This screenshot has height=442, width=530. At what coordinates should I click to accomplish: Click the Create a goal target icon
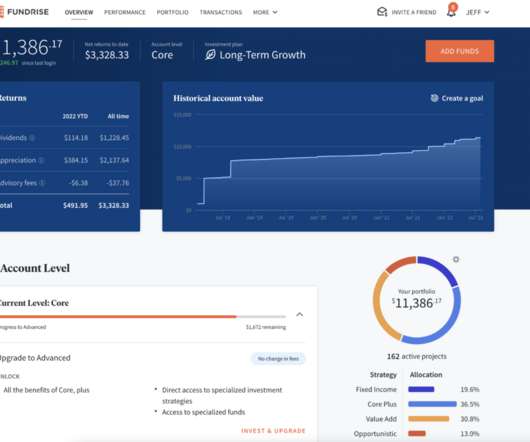pos(434,98)
